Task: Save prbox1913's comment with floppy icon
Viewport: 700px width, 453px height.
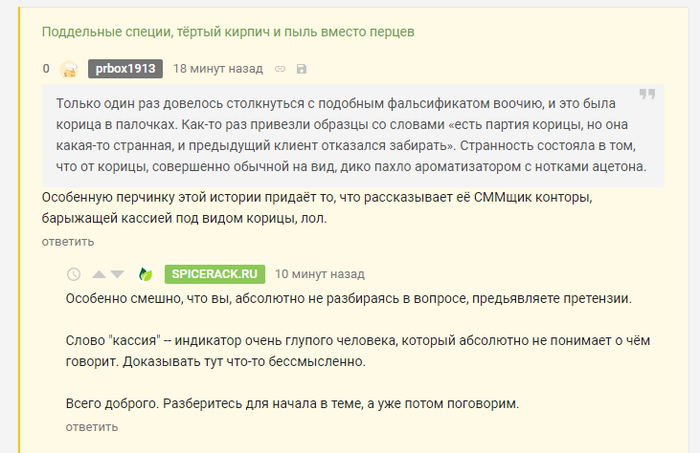Action: pos(302,69)
